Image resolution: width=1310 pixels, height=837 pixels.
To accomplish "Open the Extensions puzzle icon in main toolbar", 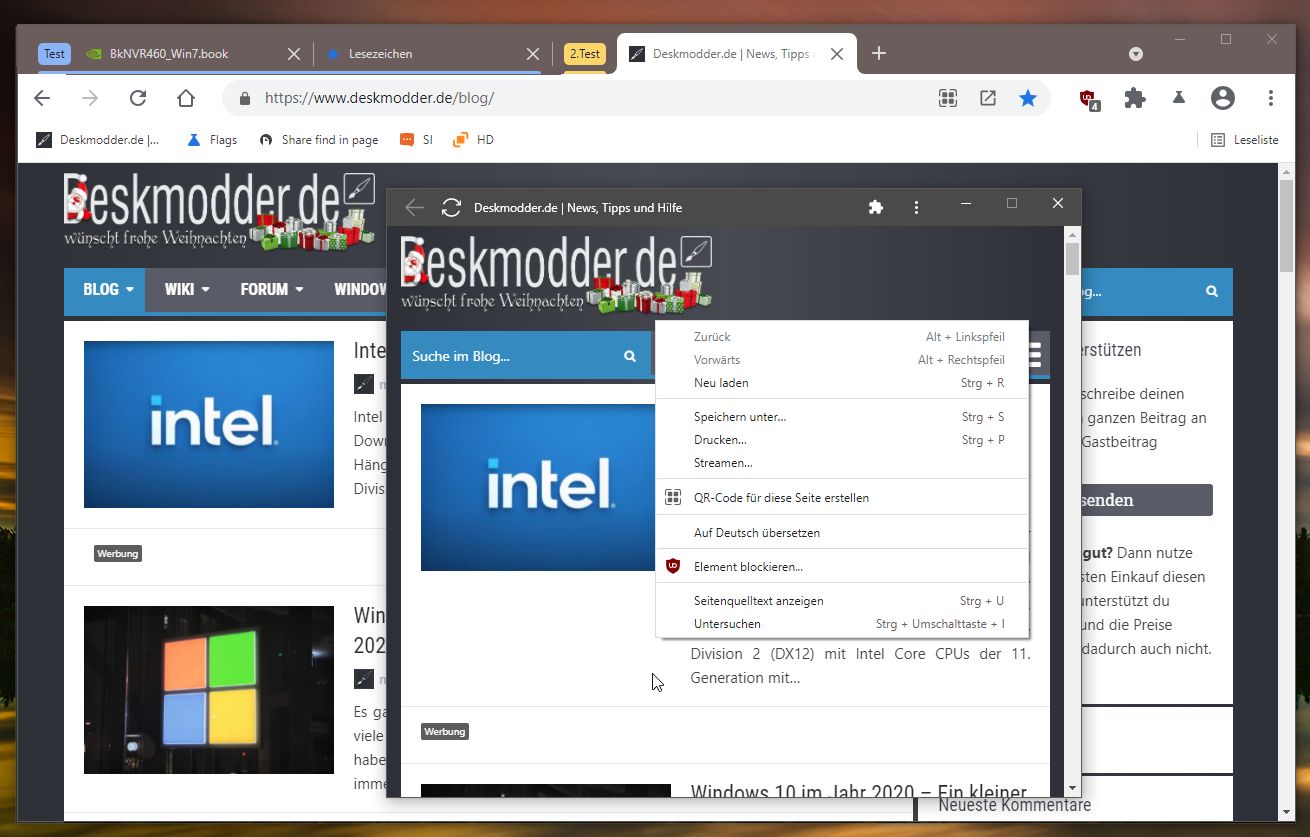I will pos(1134,98).
